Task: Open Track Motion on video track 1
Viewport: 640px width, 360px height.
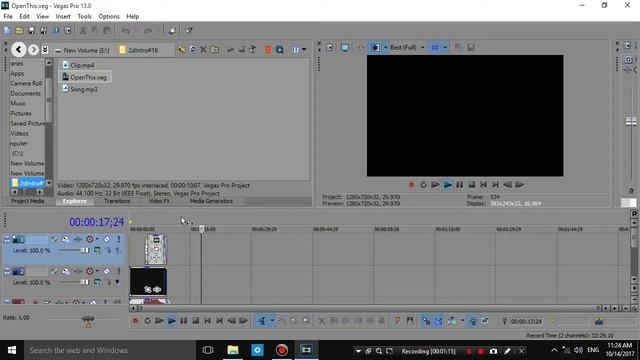Action: point(65,239)
